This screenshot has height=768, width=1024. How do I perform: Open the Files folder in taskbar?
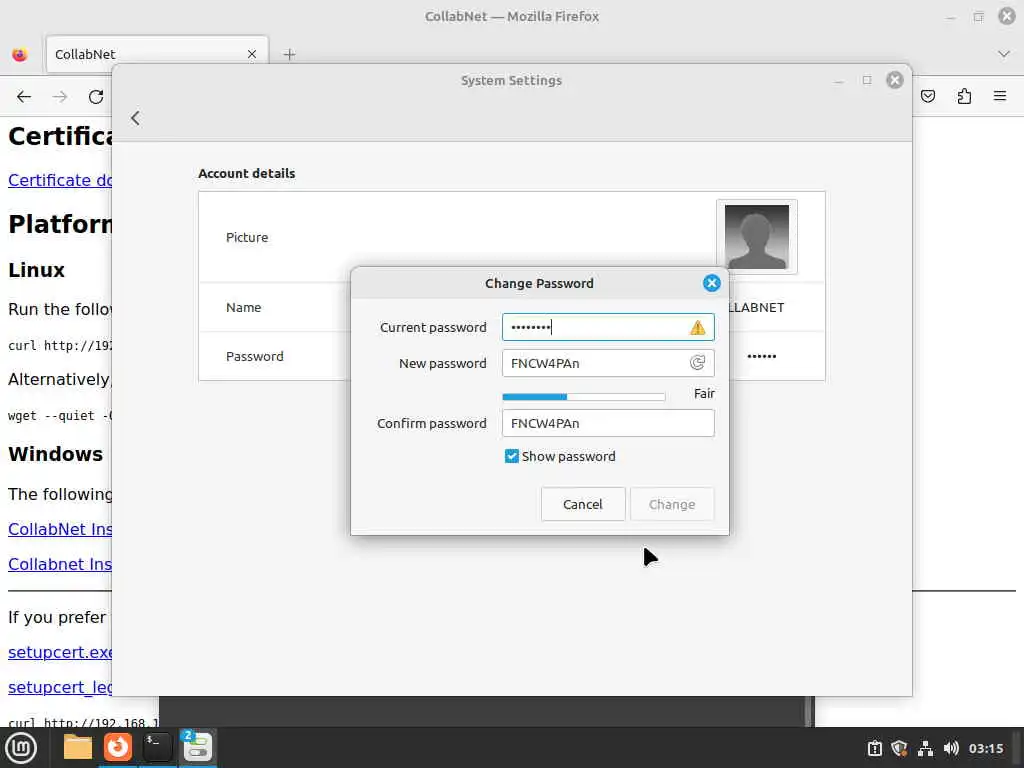78,747
